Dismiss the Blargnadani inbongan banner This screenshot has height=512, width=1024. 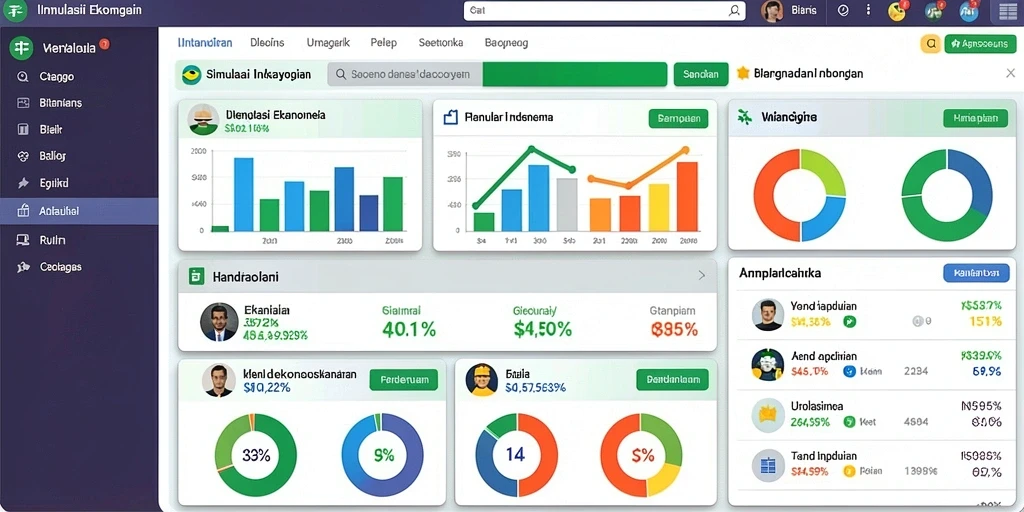(1010, 73)
